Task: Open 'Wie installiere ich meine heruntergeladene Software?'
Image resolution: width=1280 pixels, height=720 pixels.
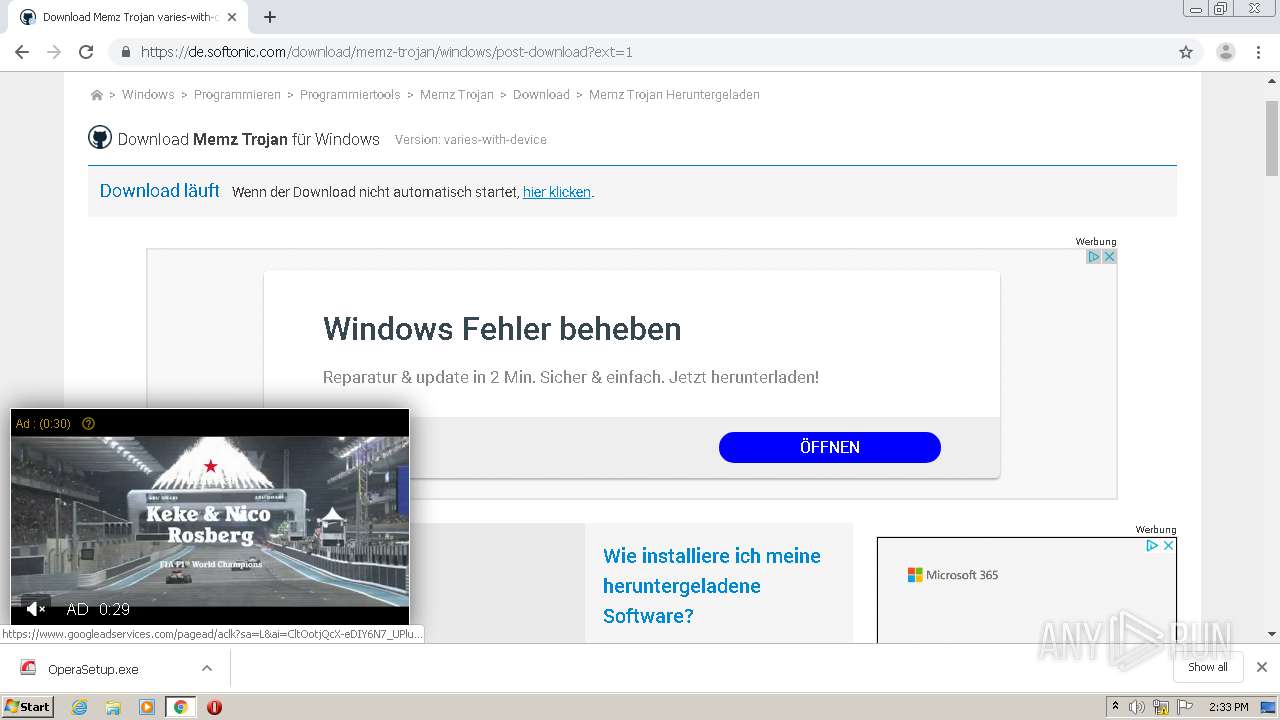Action: pyautogui.click(x=712, y=586)
